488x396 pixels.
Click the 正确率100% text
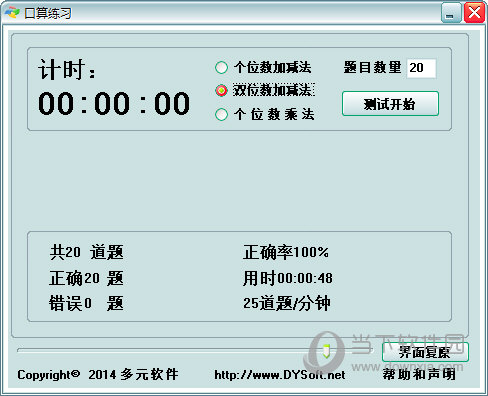(286, 252)
